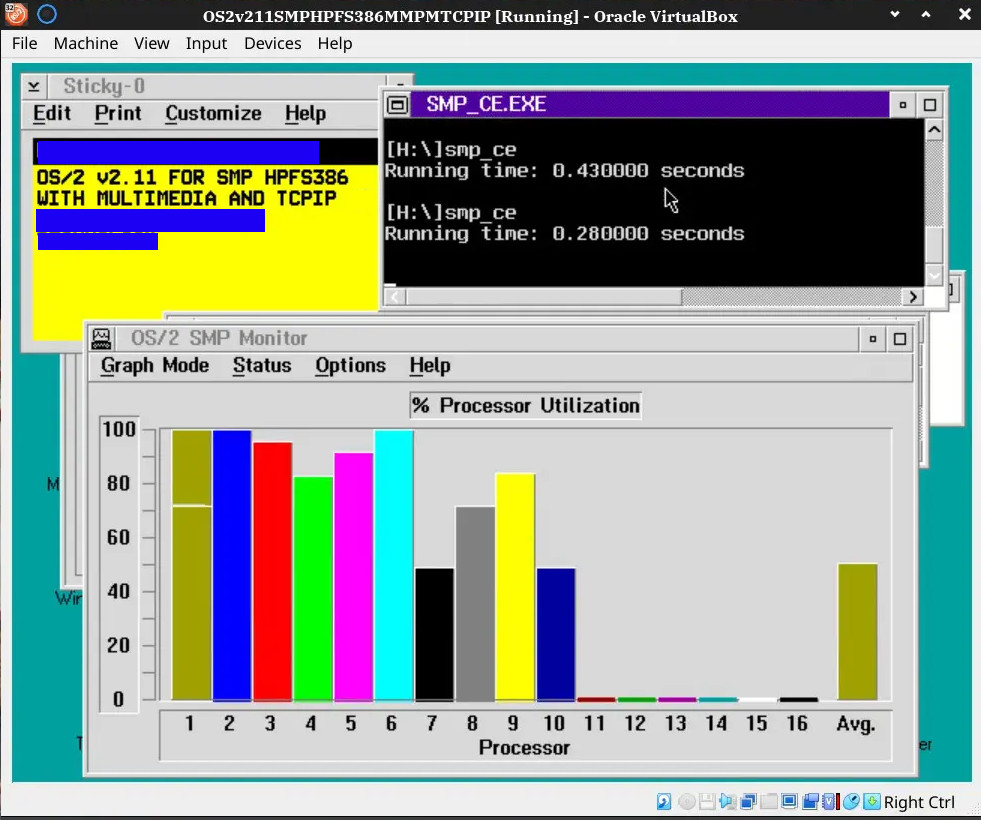Click the SMP_CE.EXE window title bar

[649, 104]
